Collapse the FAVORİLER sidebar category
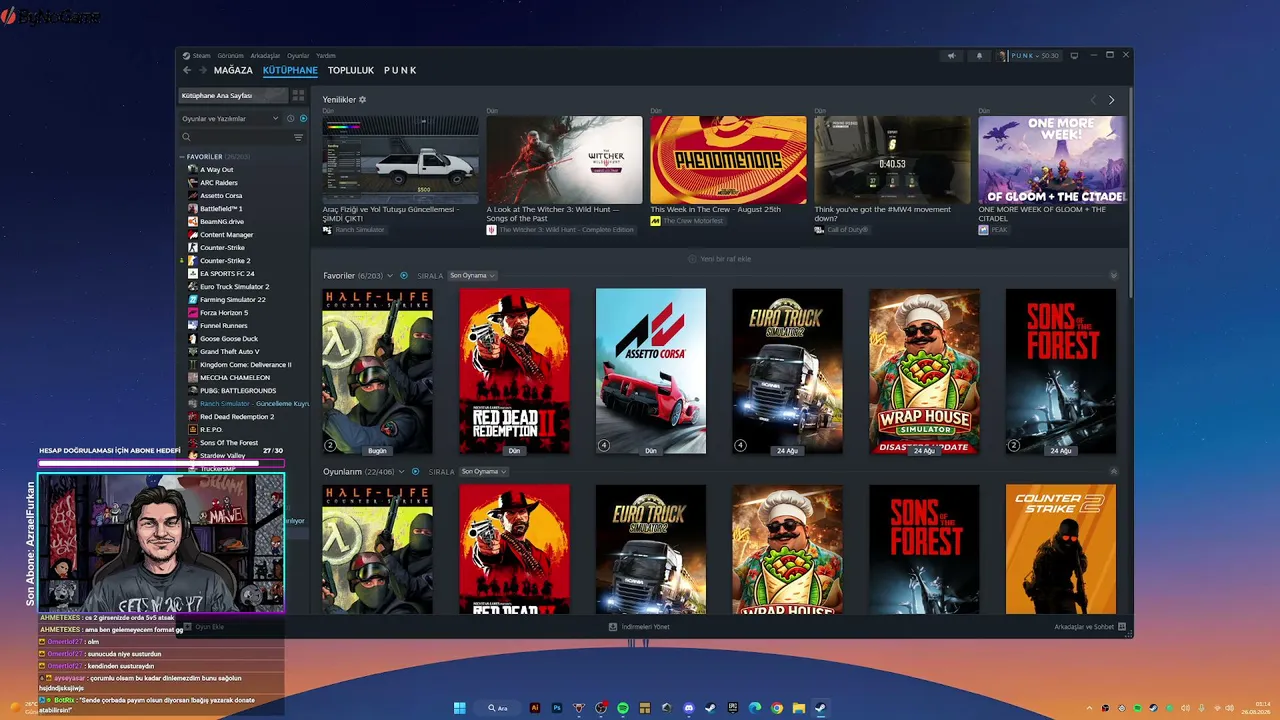 (182, 157)
